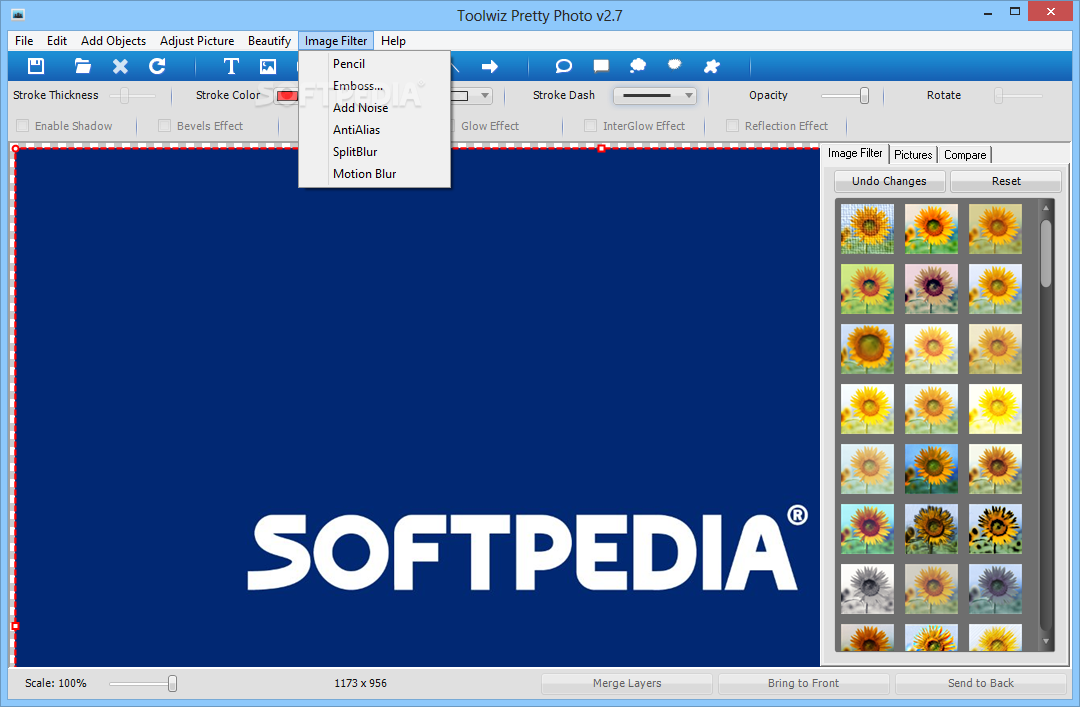
Task: Choose Emboss... from the menu
Action: [375, 85]
